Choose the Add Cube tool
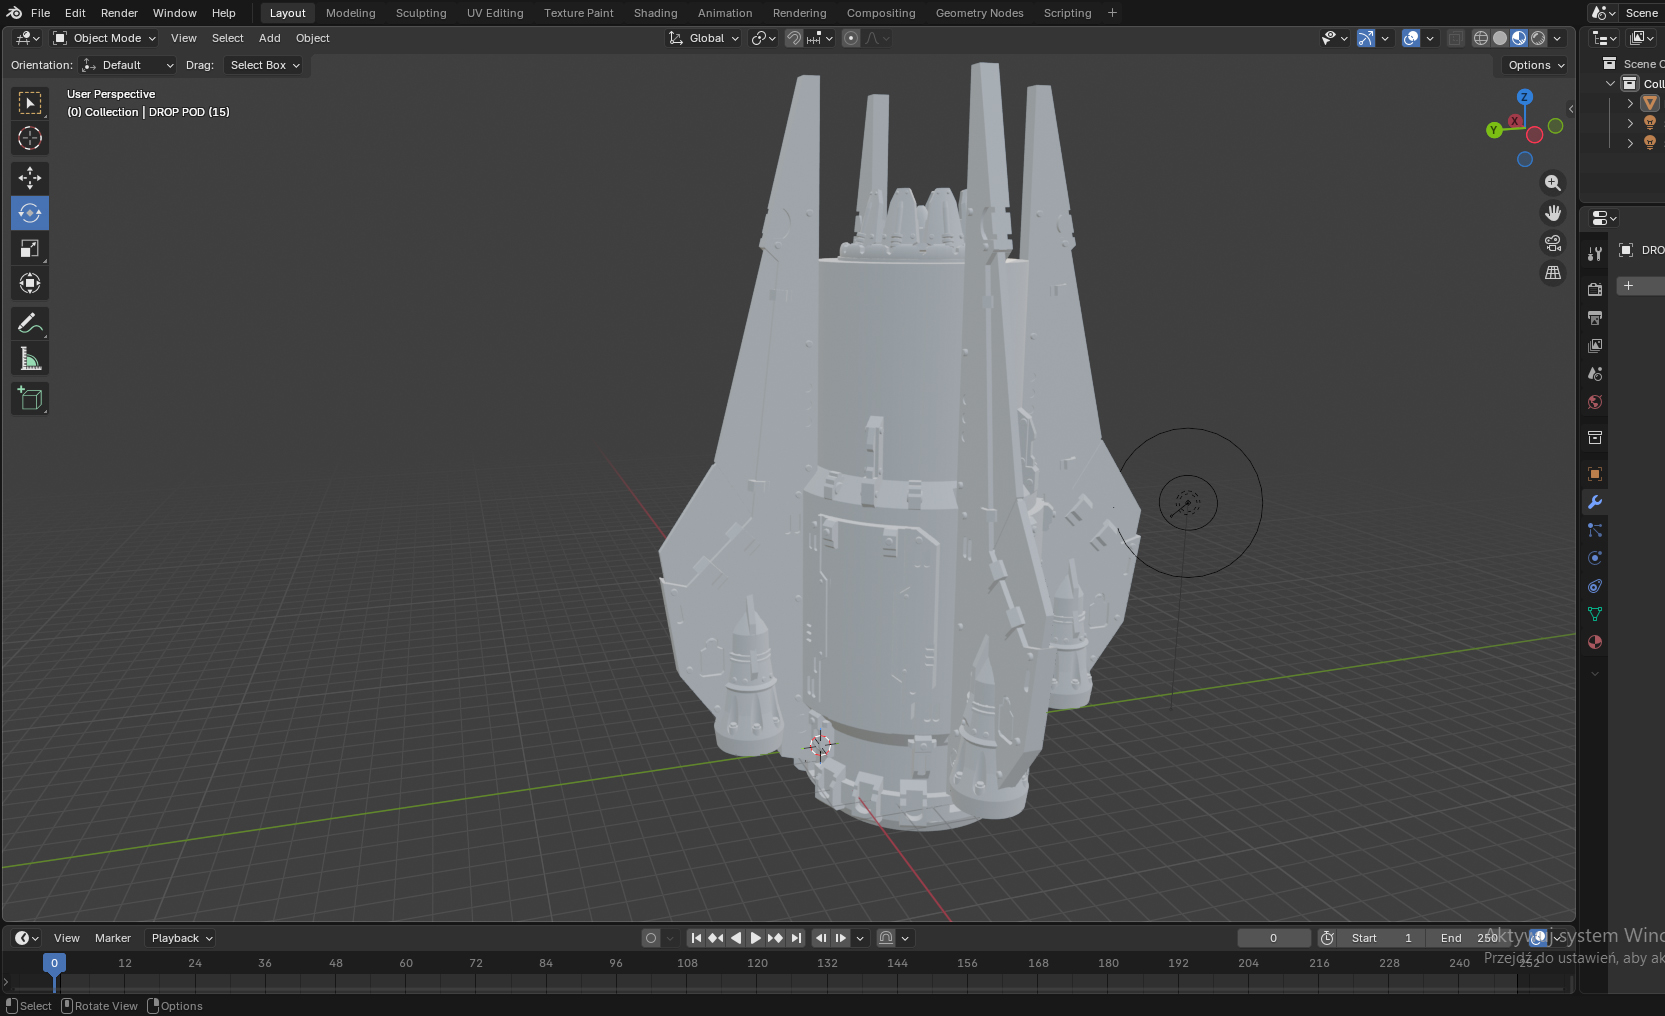The width and height of the screenshot is (1665, 1016). coord(30,399)
